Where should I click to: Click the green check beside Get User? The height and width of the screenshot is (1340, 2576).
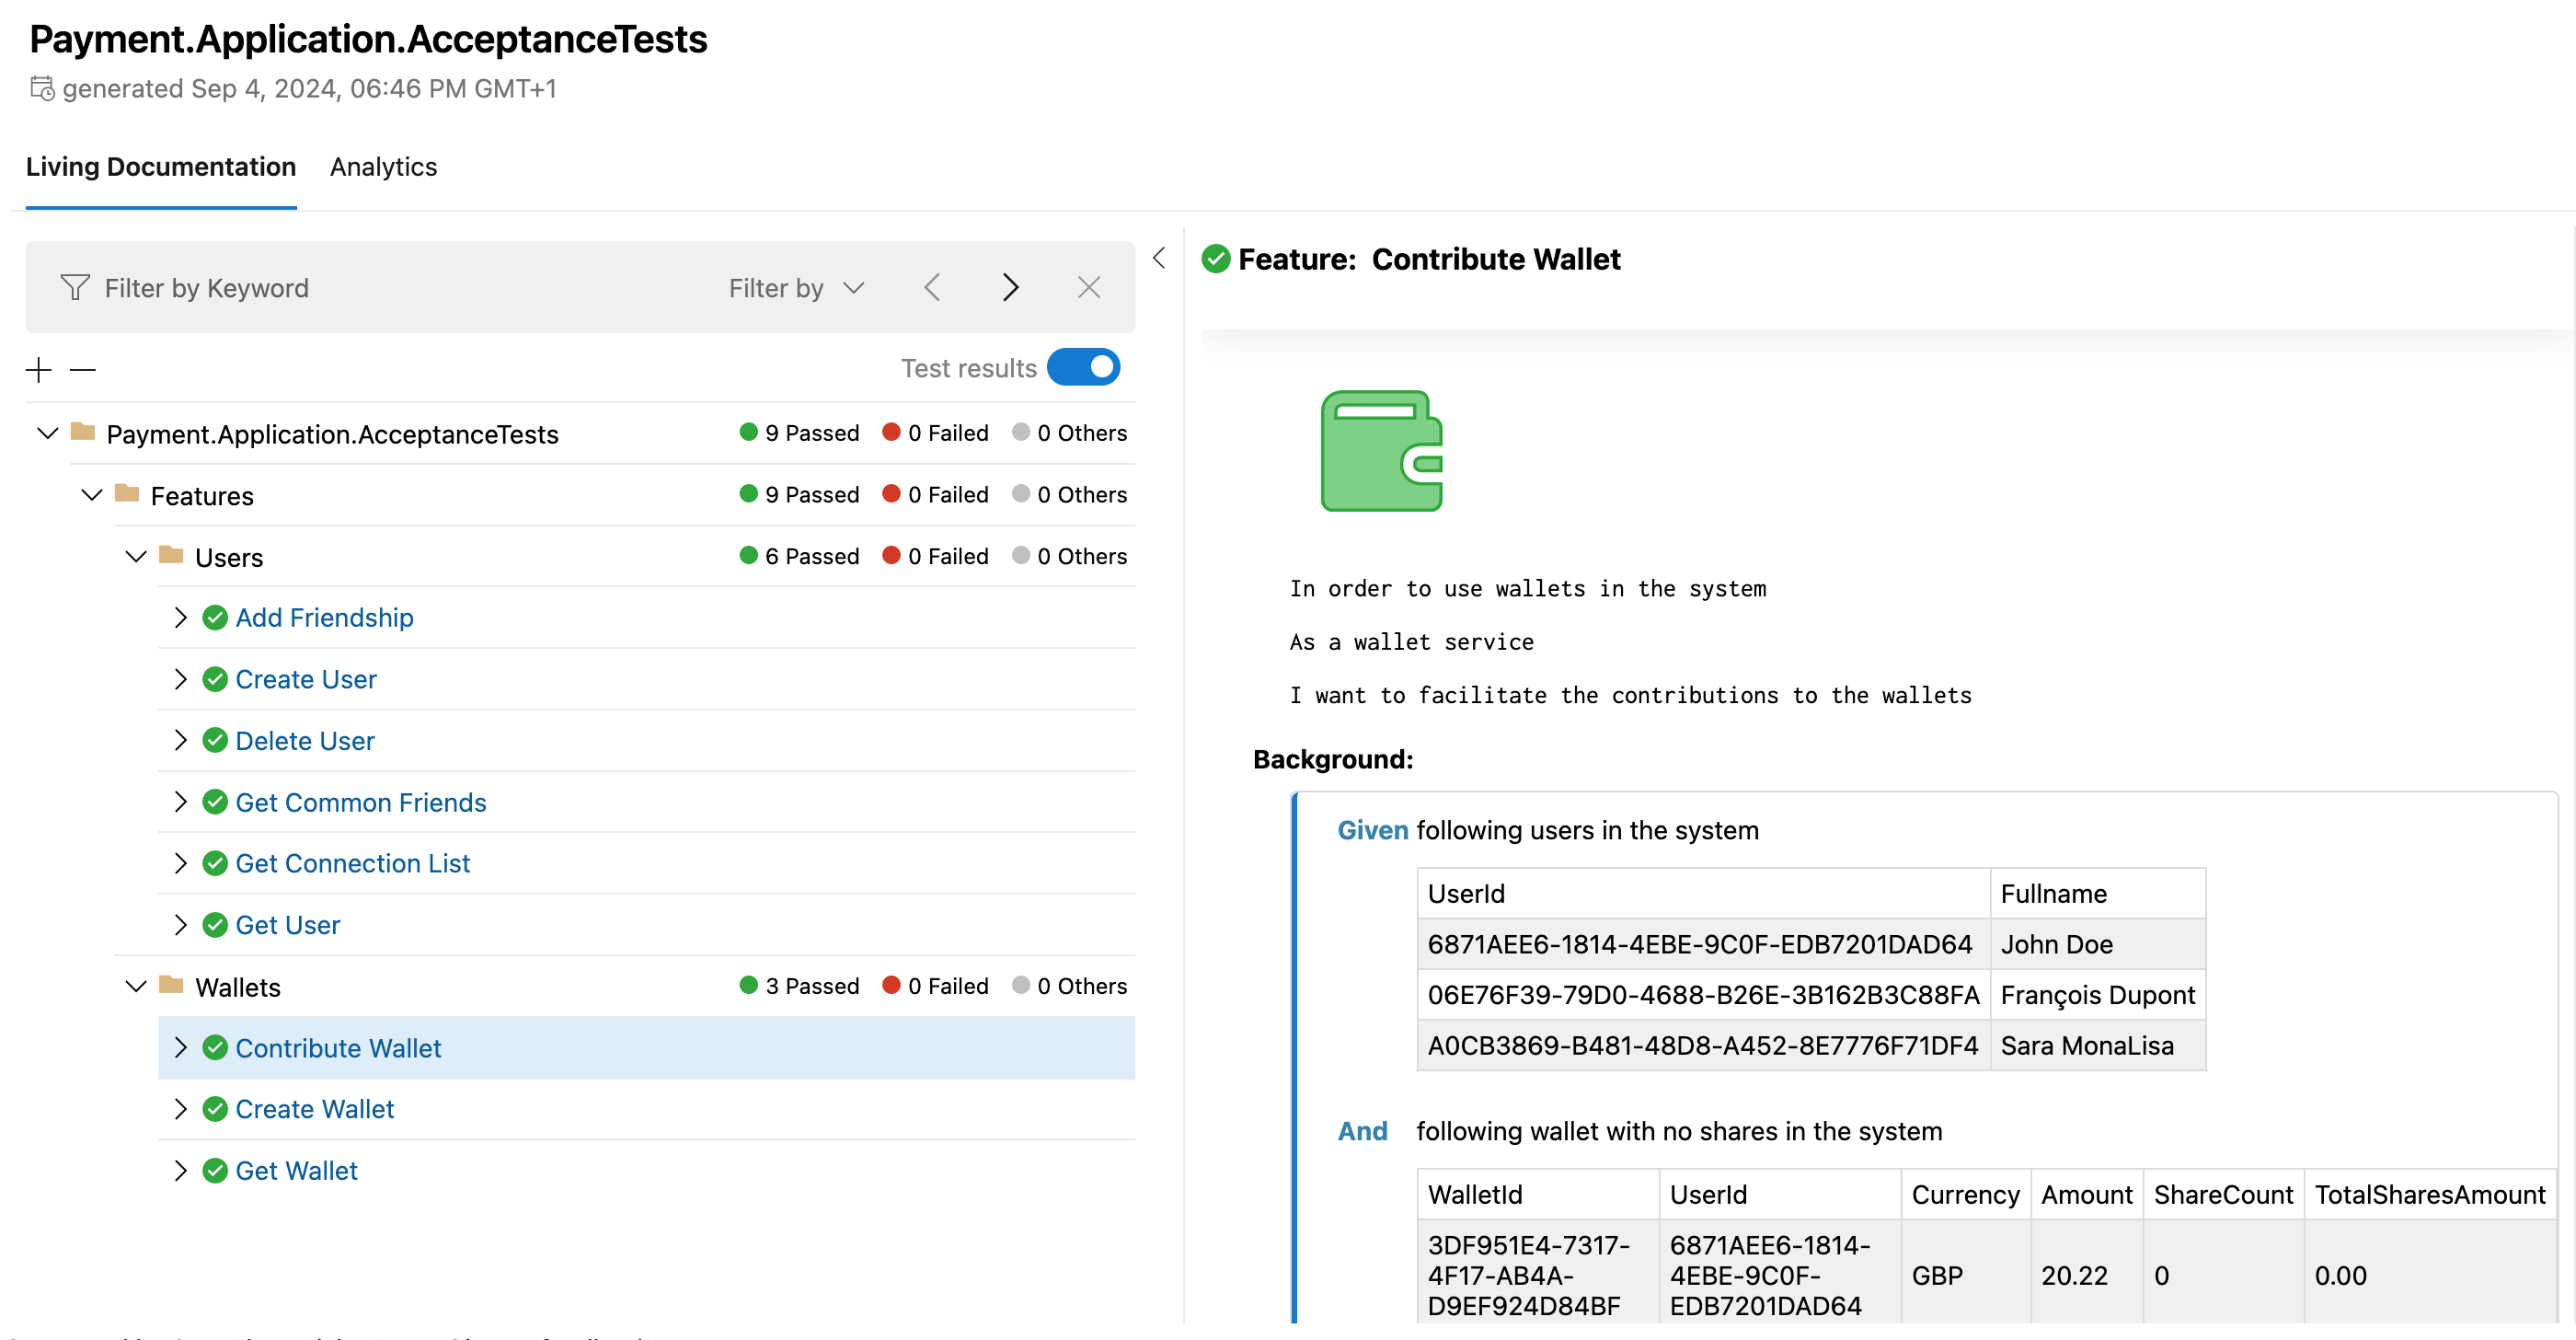point(215,925)
